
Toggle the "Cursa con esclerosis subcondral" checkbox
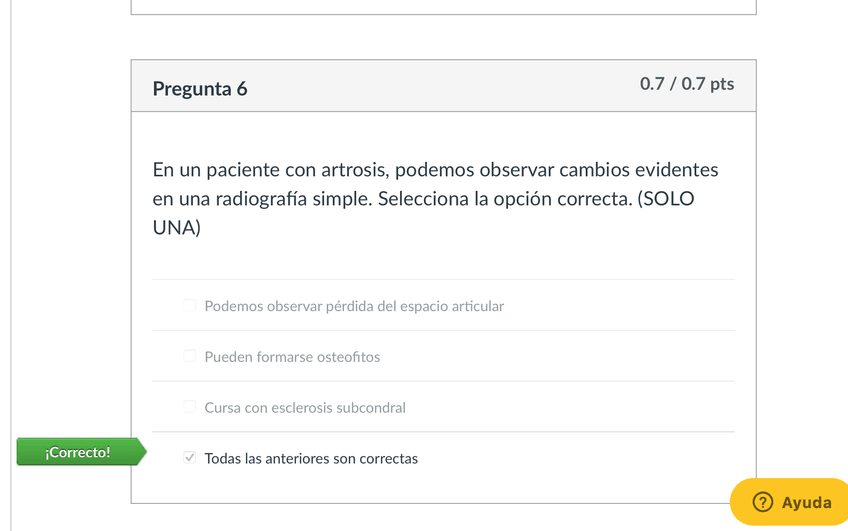click(189, 407)
